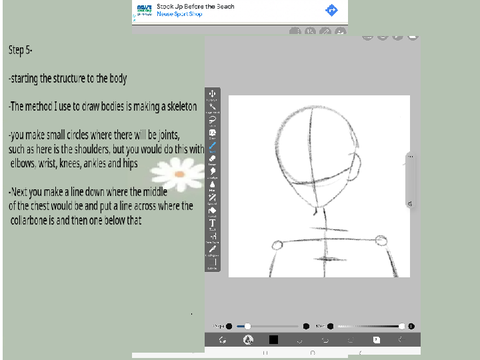Adjust the brush thickness slider
Image resolution: width=480 pixels, height=360 pixels.
click(268, 326)
